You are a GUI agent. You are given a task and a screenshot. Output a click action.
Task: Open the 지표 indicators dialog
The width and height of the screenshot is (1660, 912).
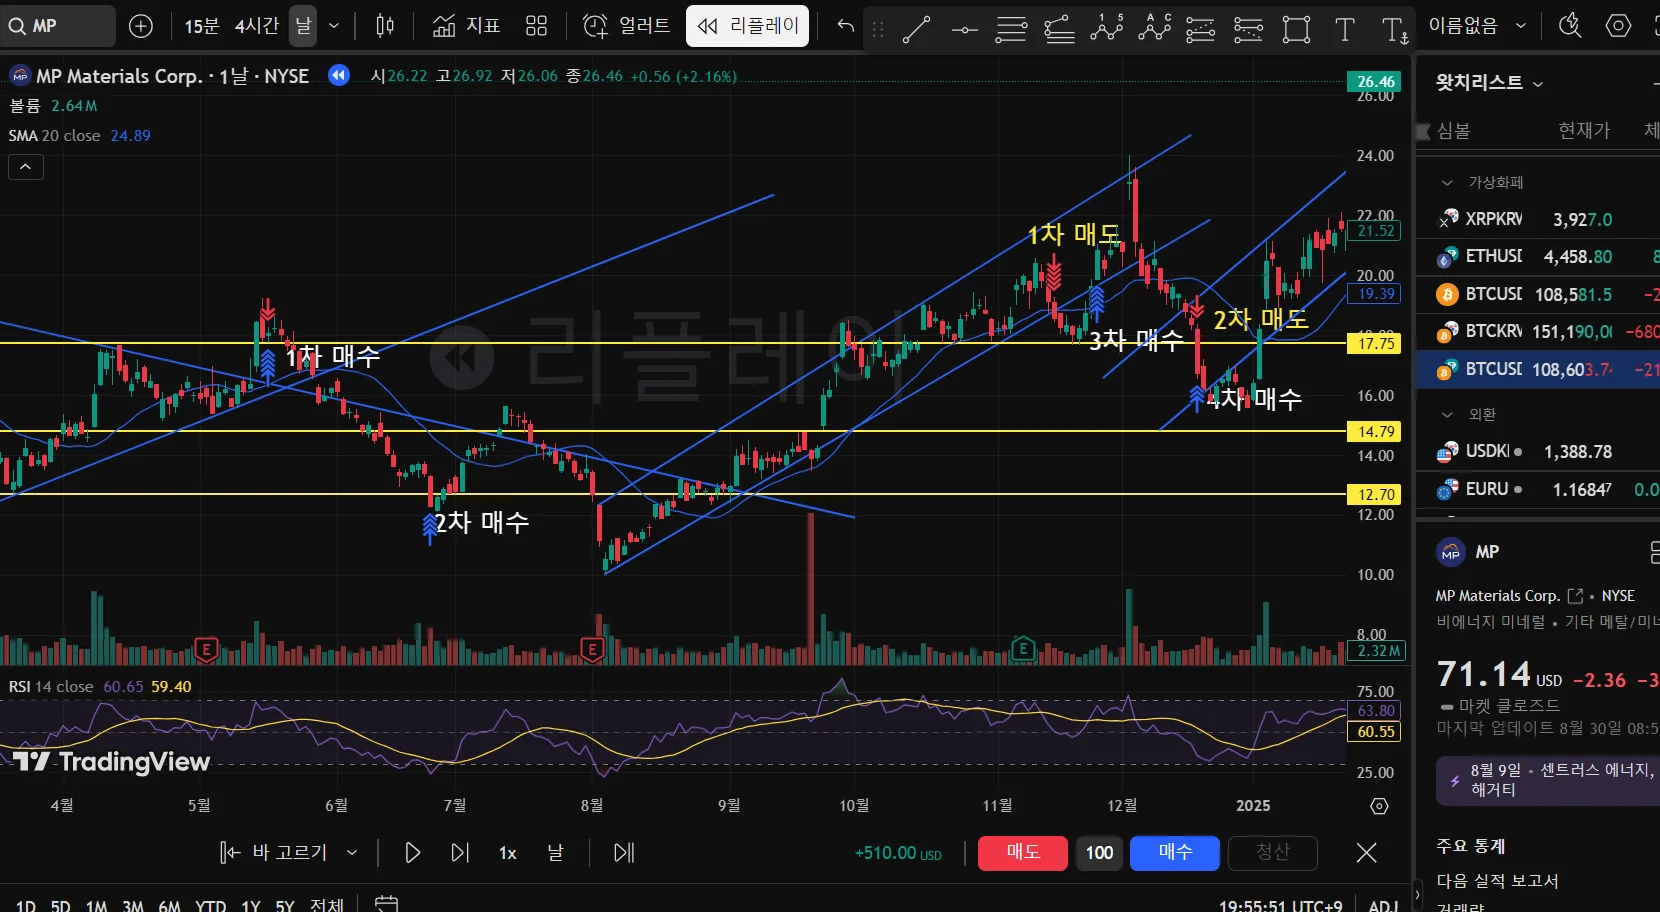pyautogui.click(x=466, y=26)
